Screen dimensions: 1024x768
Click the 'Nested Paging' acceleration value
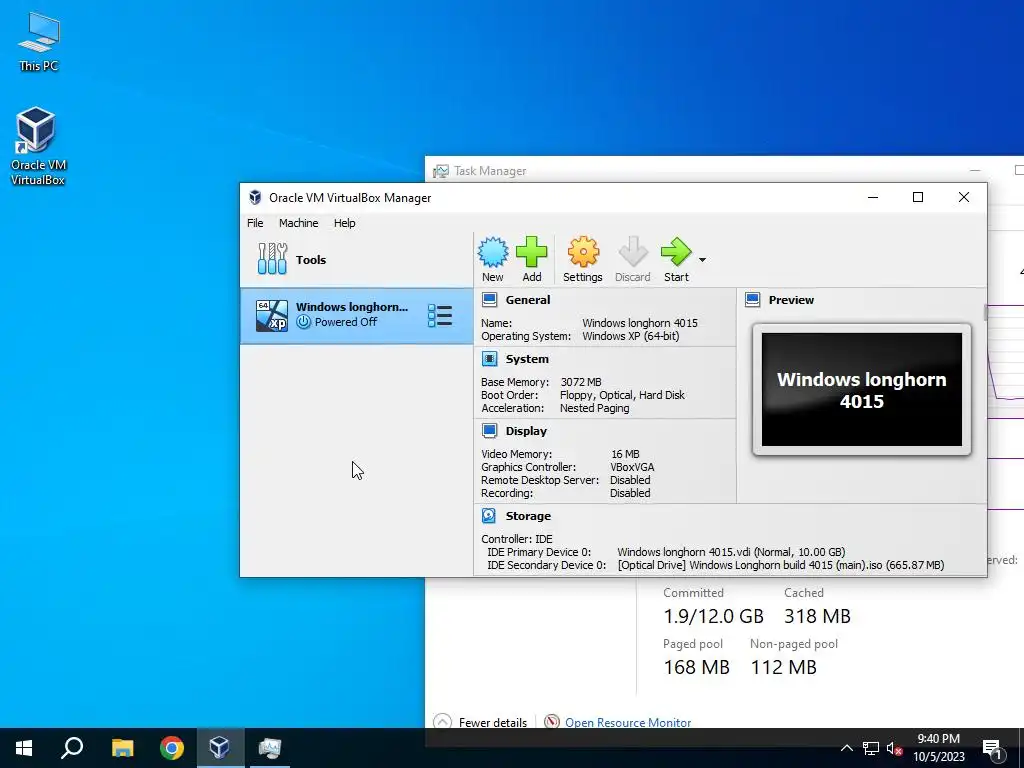click(594, 408)
